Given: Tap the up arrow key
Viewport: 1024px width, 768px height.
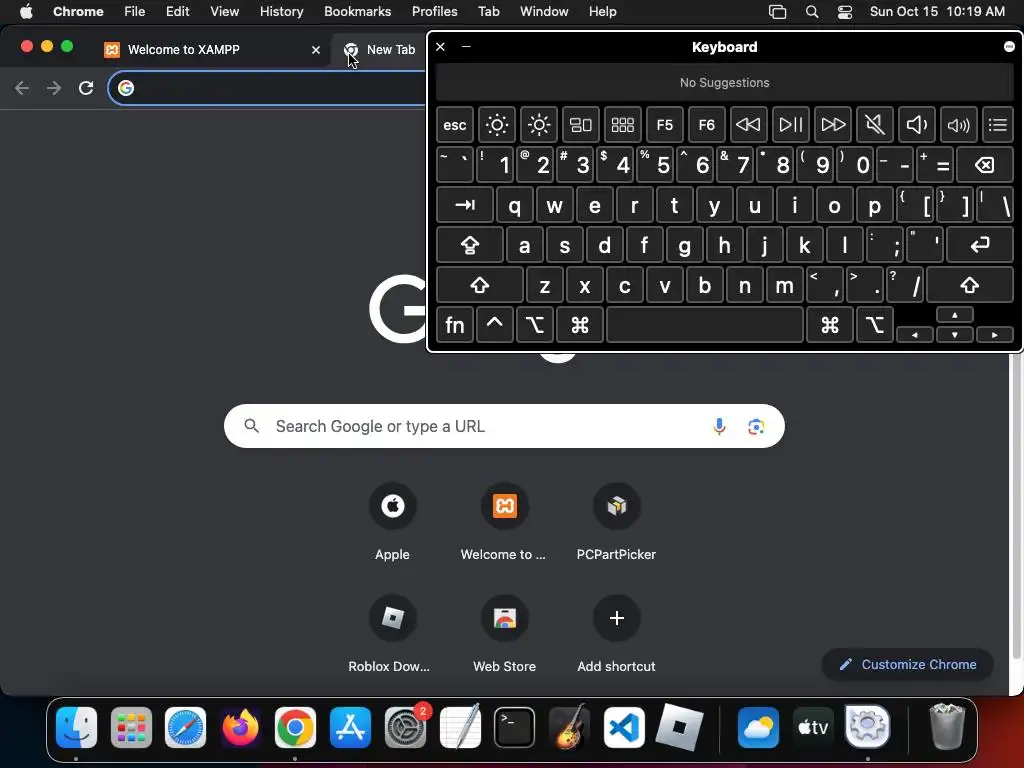Looking at the screenshot, I should click(955, 315).
